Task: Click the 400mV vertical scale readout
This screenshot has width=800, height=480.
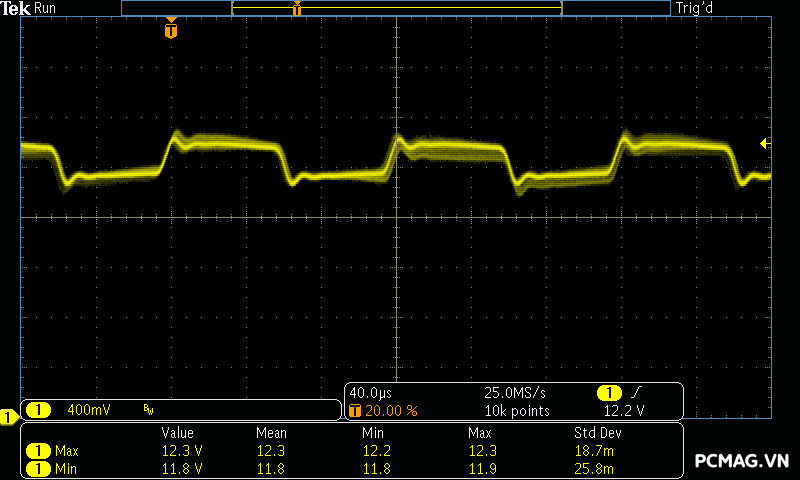Action: [89, 410]
